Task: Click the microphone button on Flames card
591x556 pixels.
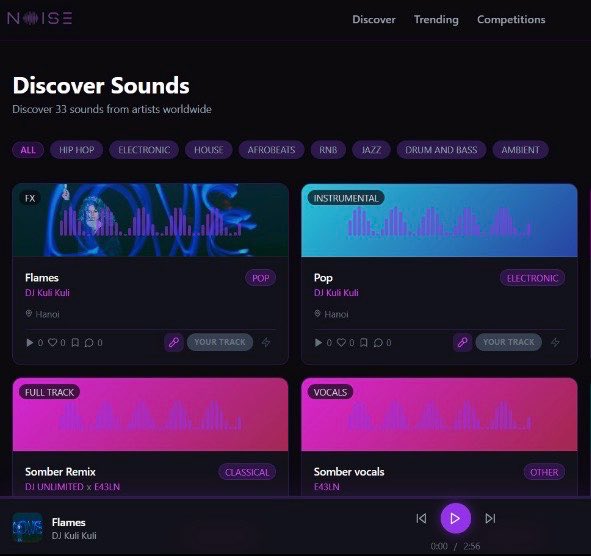Action: tap(174, 342)
